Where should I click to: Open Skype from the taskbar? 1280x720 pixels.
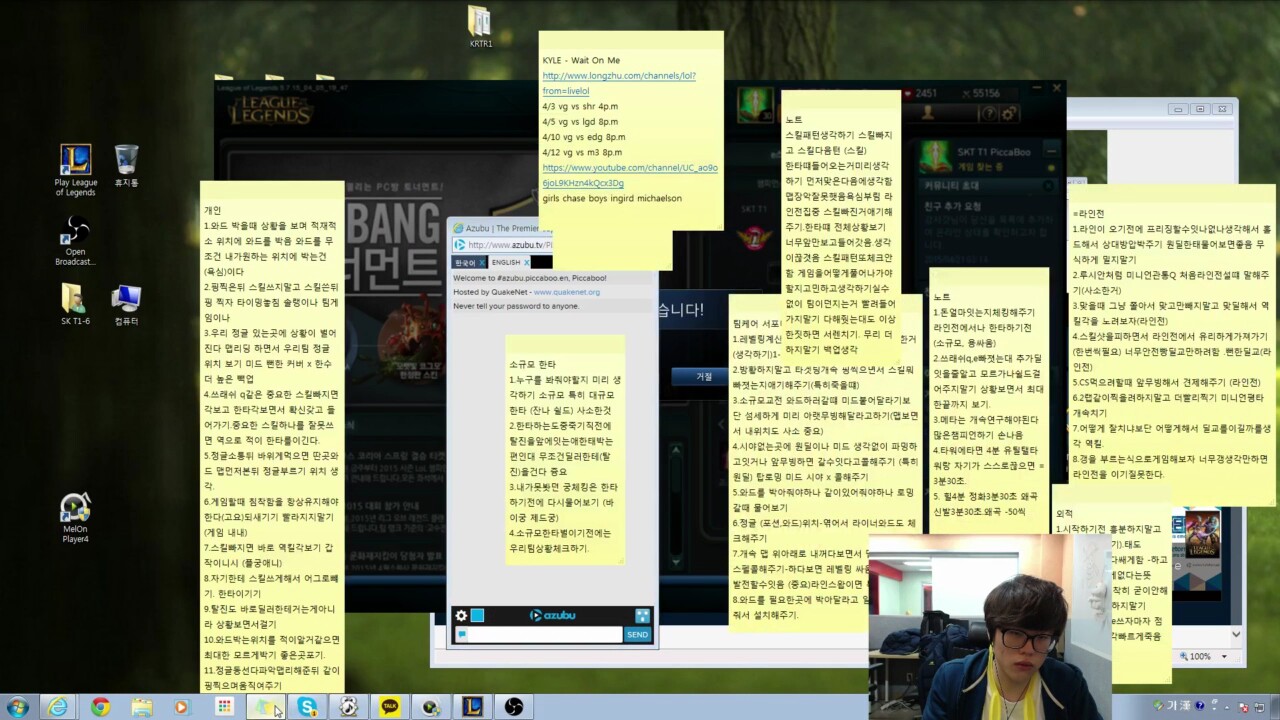[307, 707]
